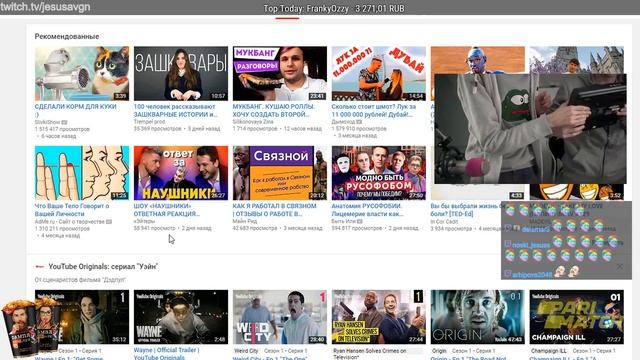Open the 'Связной' thumbnail video

coord(280,173)
